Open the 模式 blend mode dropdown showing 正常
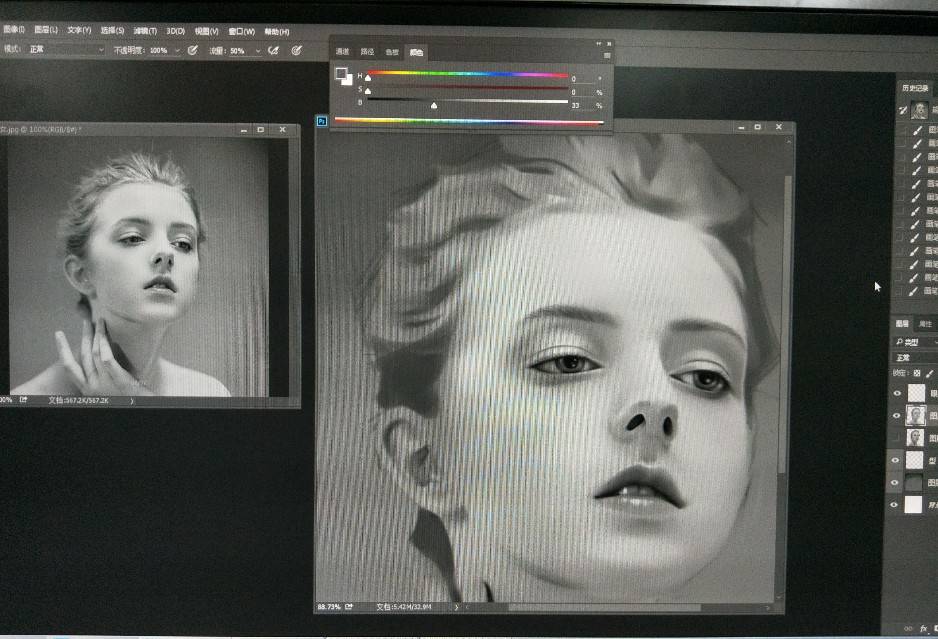Screen dimensions: 938x639 pos(66,50)
